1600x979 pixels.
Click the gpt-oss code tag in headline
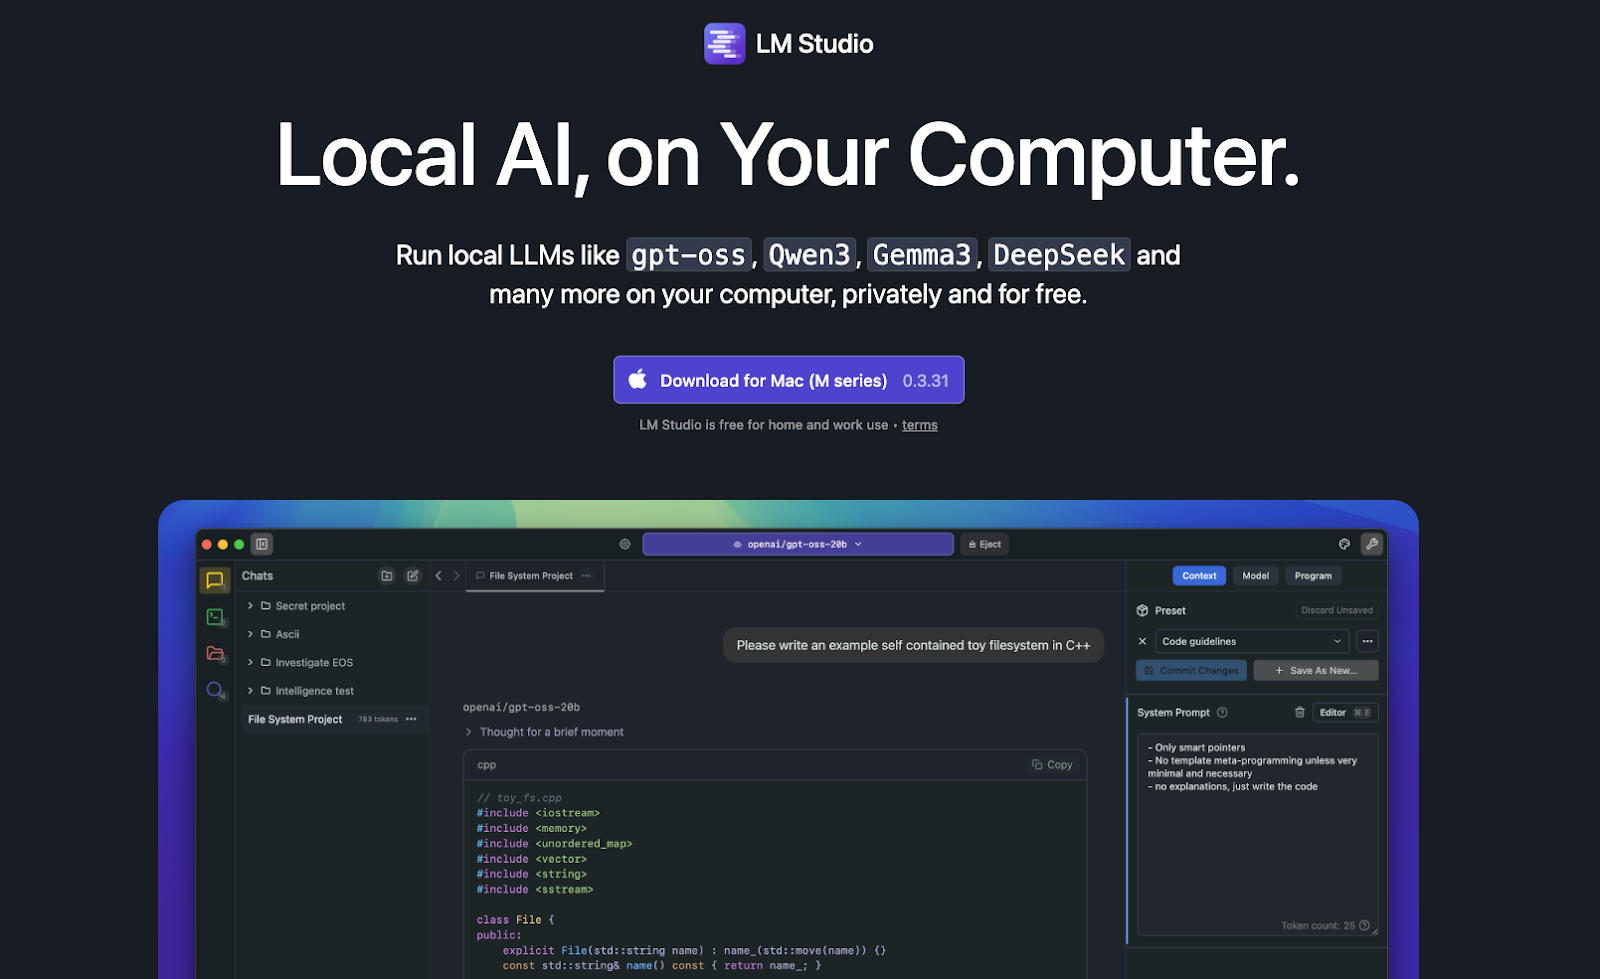tap(688, 255)
